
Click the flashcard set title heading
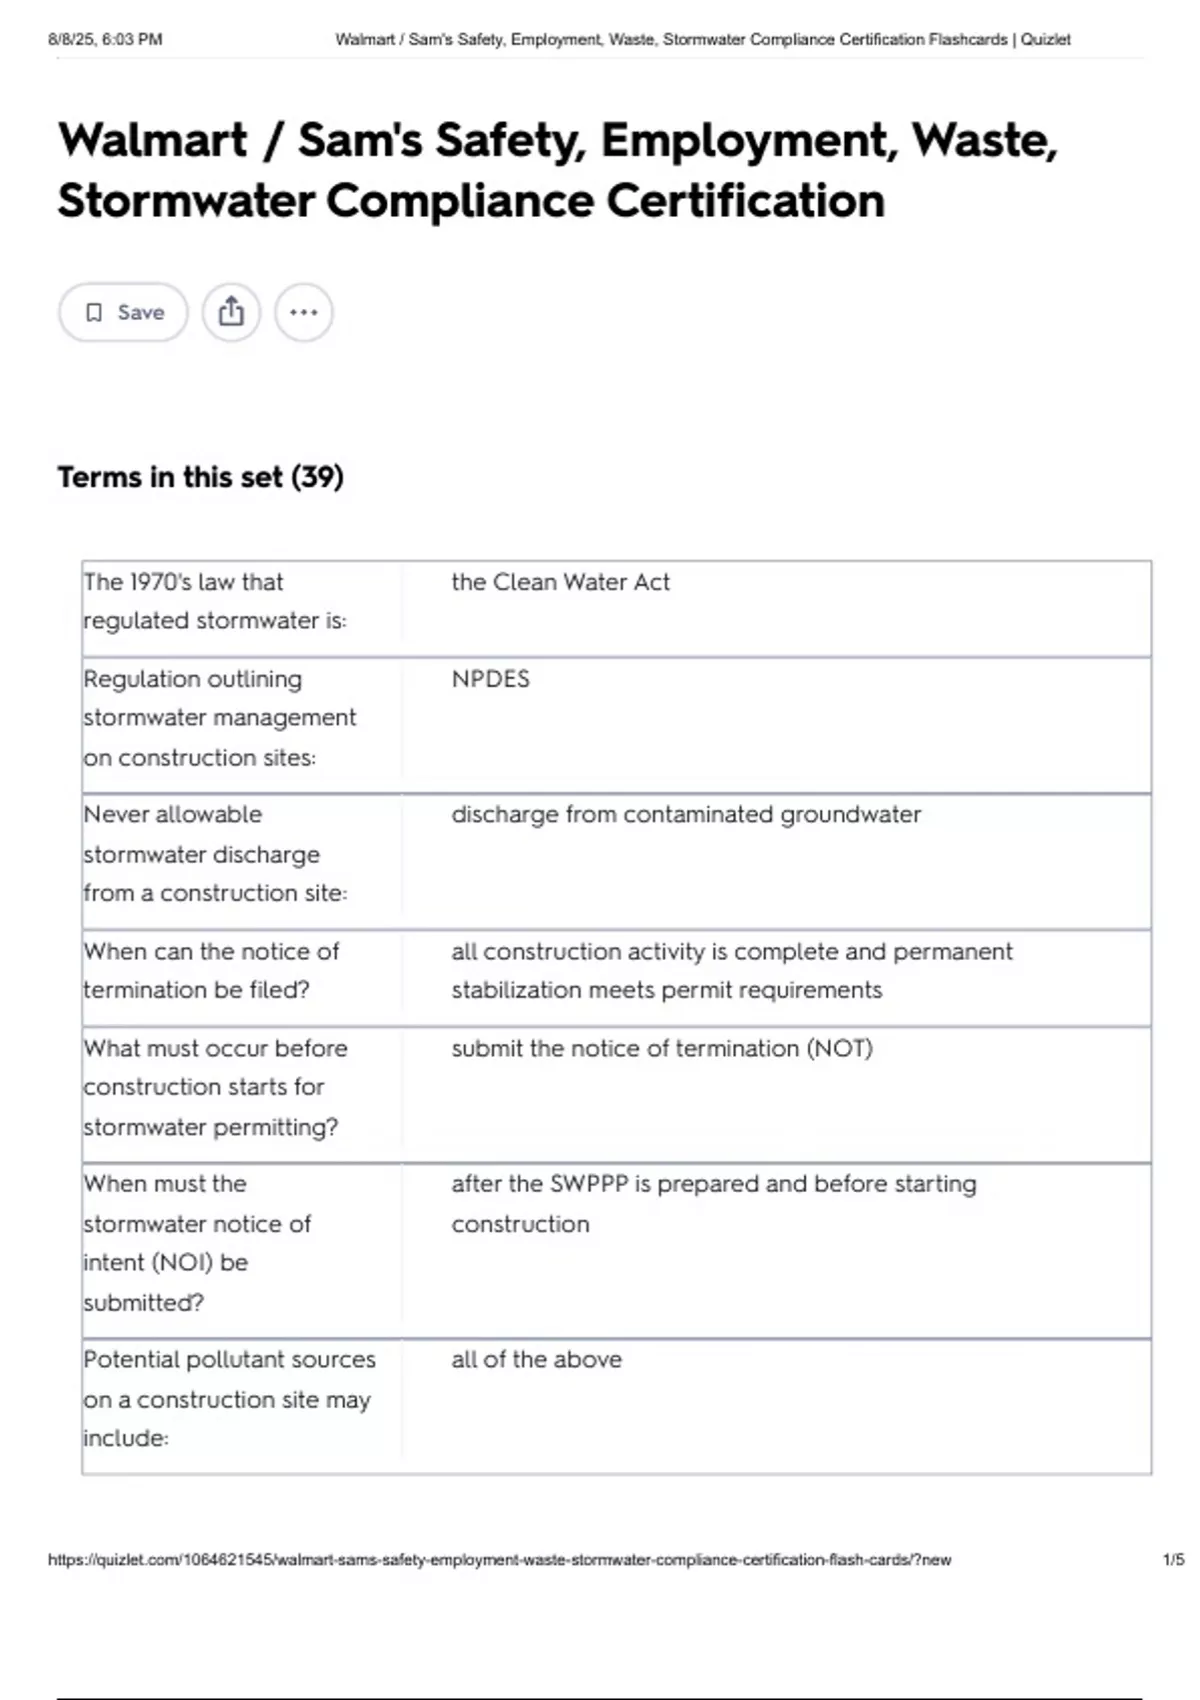pos(557,169)
